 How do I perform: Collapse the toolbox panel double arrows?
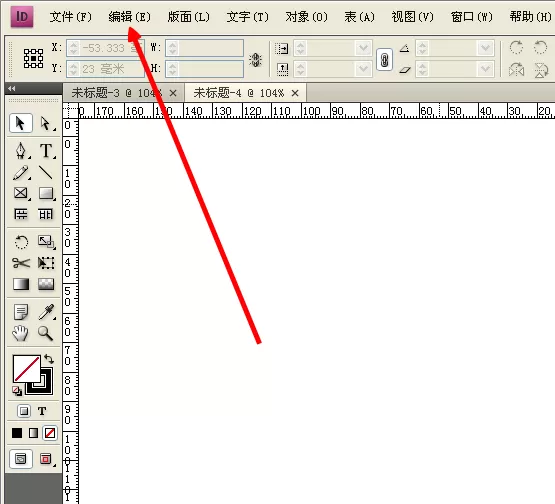[12, 88]
